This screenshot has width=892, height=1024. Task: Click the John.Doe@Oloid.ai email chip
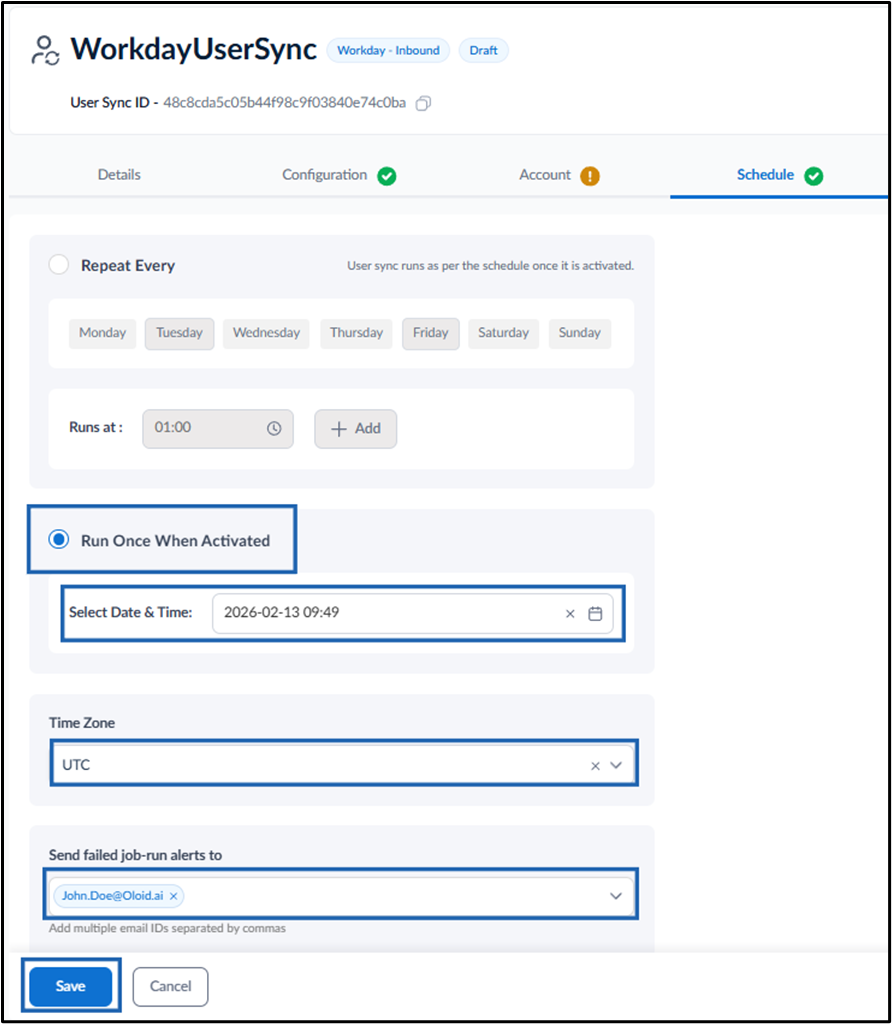point(119,895)
